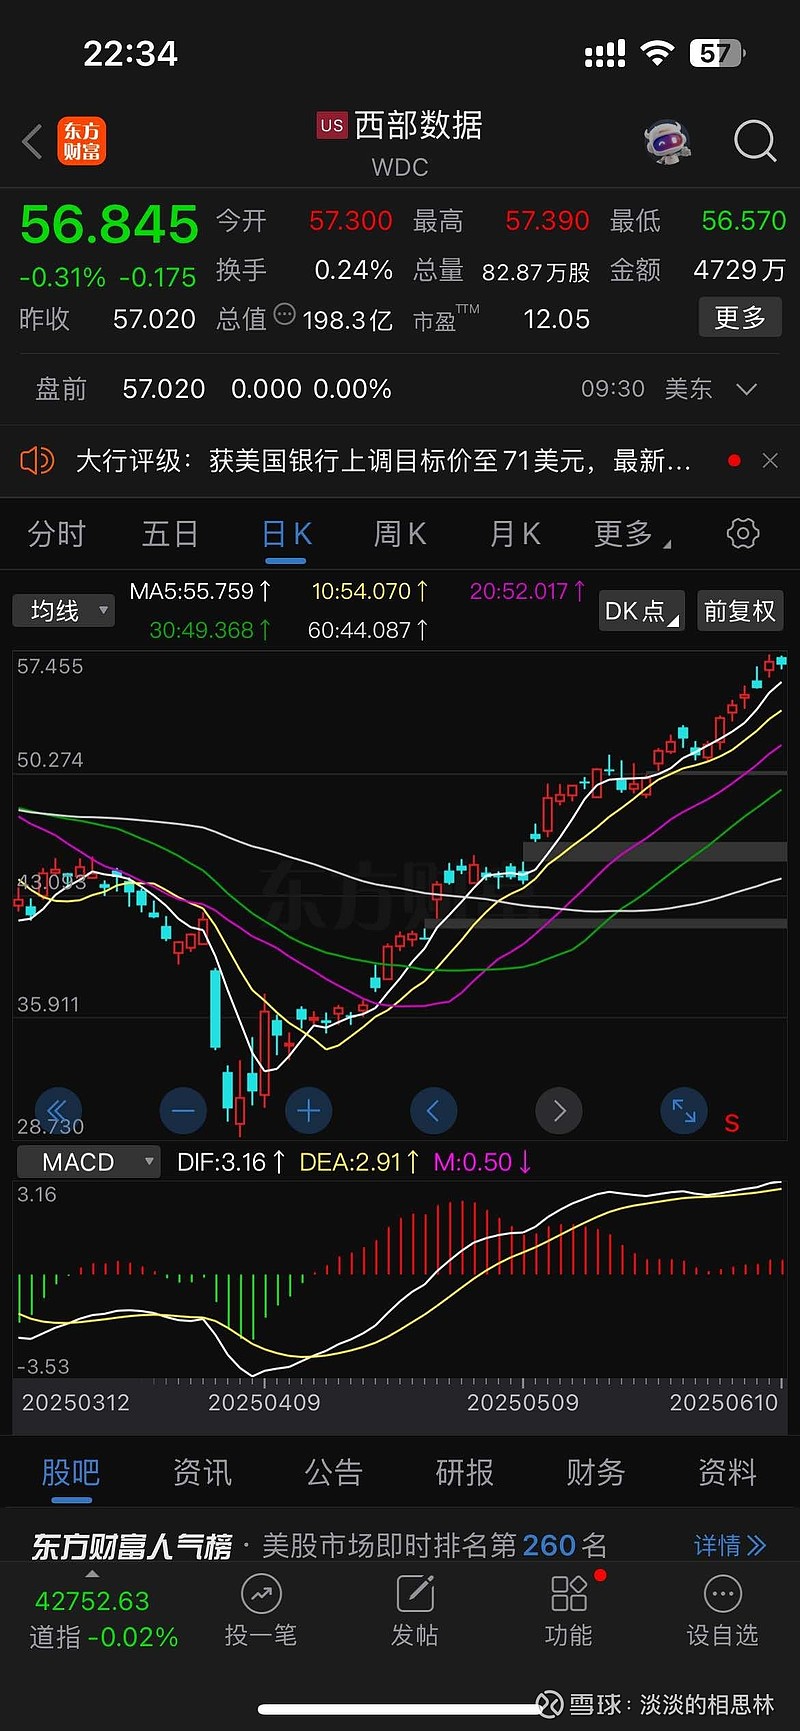Open the 资料 tab

pyautogui.click(x=727, y=1472)
